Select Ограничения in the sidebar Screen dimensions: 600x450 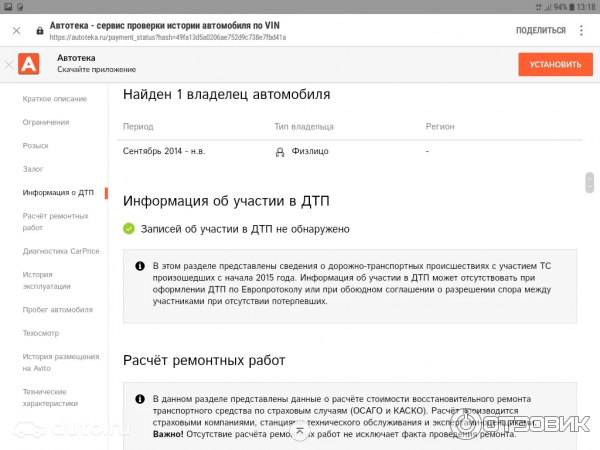click(x=46, y=122)
